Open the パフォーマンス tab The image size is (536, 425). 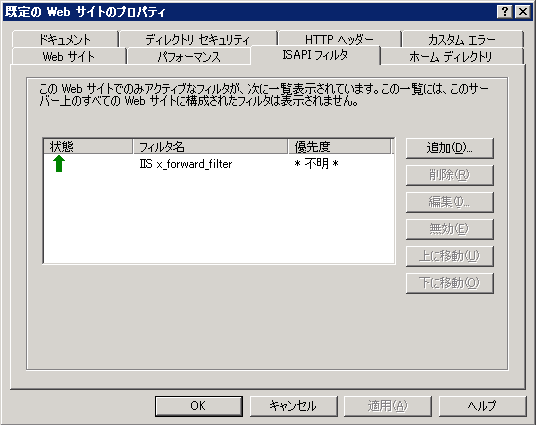[189, 56]
